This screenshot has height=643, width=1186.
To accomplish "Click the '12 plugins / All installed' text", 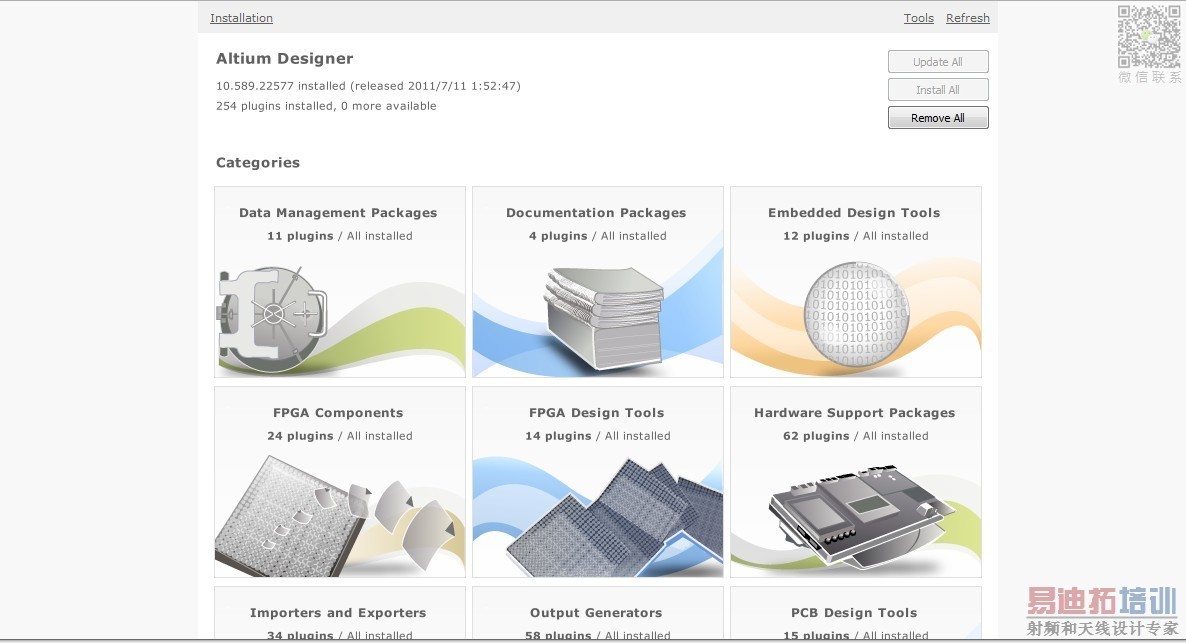I will pyautogui.click(x=855, y=236).
